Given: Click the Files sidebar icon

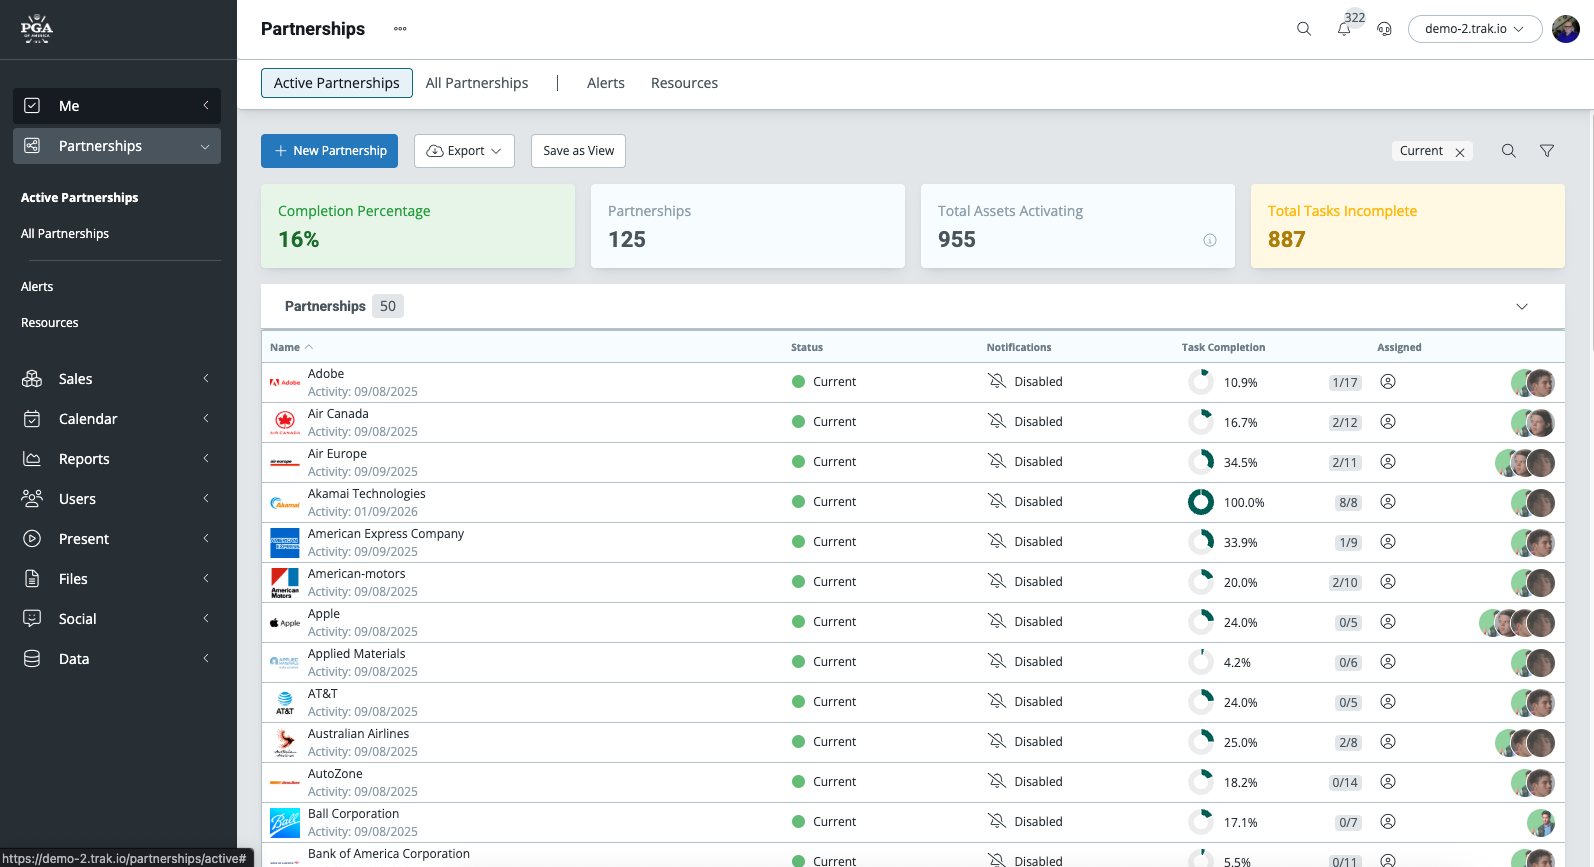Looking at the screenshot, I should pyautogui.click(x=32, y=579).
